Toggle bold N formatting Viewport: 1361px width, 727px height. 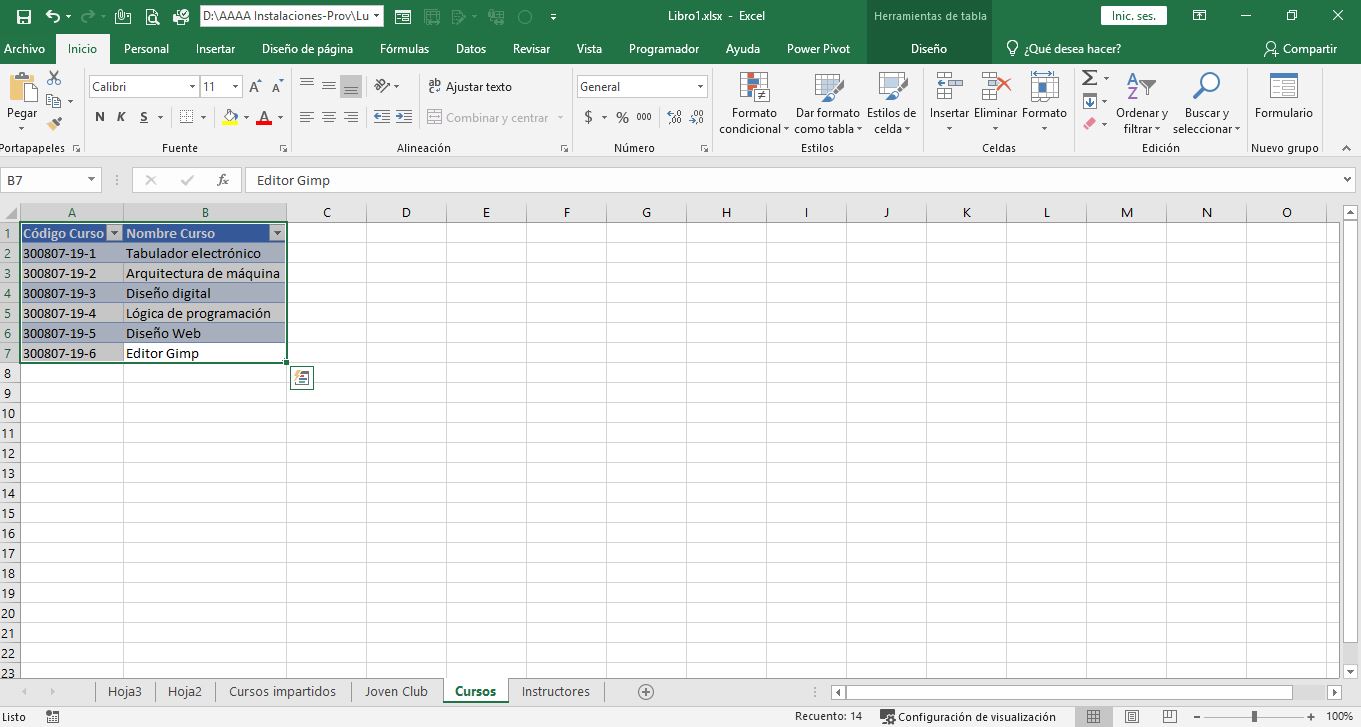point(100,118)
